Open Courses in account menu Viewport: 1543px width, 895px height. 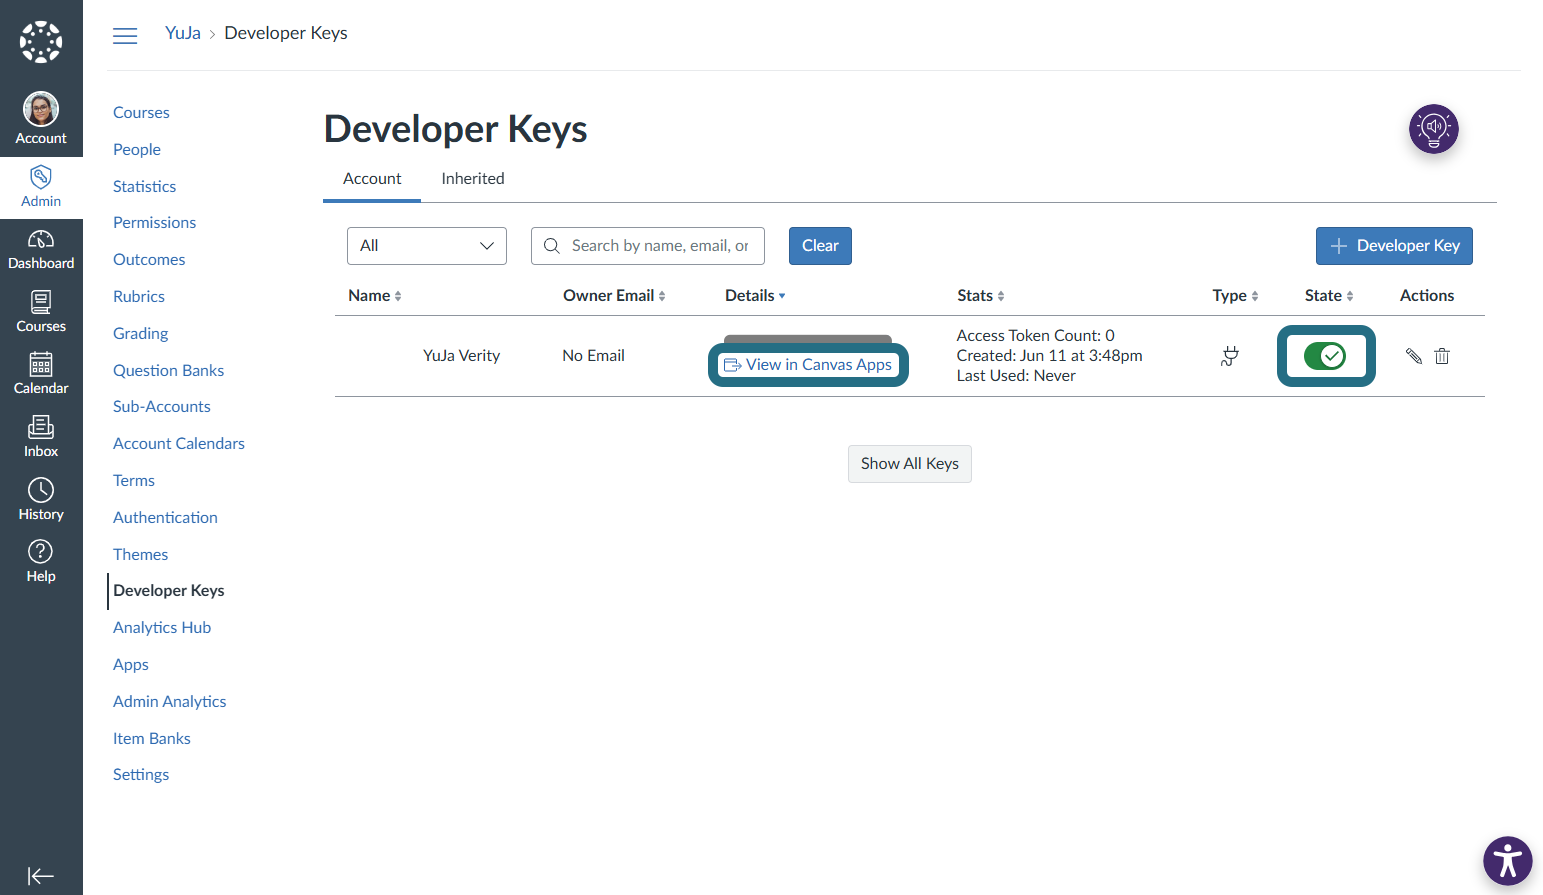pos(141,113)
